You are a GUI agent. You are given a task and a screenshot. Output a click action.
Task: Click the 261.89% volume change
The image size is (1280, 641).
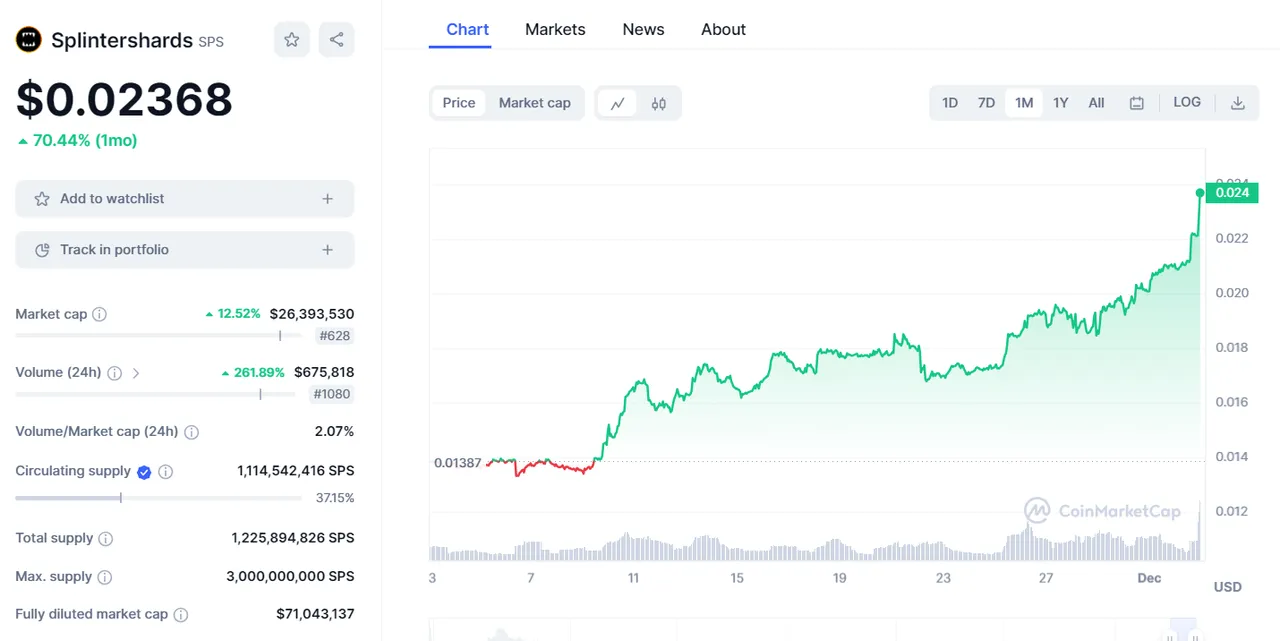click(x=253, y=373)
